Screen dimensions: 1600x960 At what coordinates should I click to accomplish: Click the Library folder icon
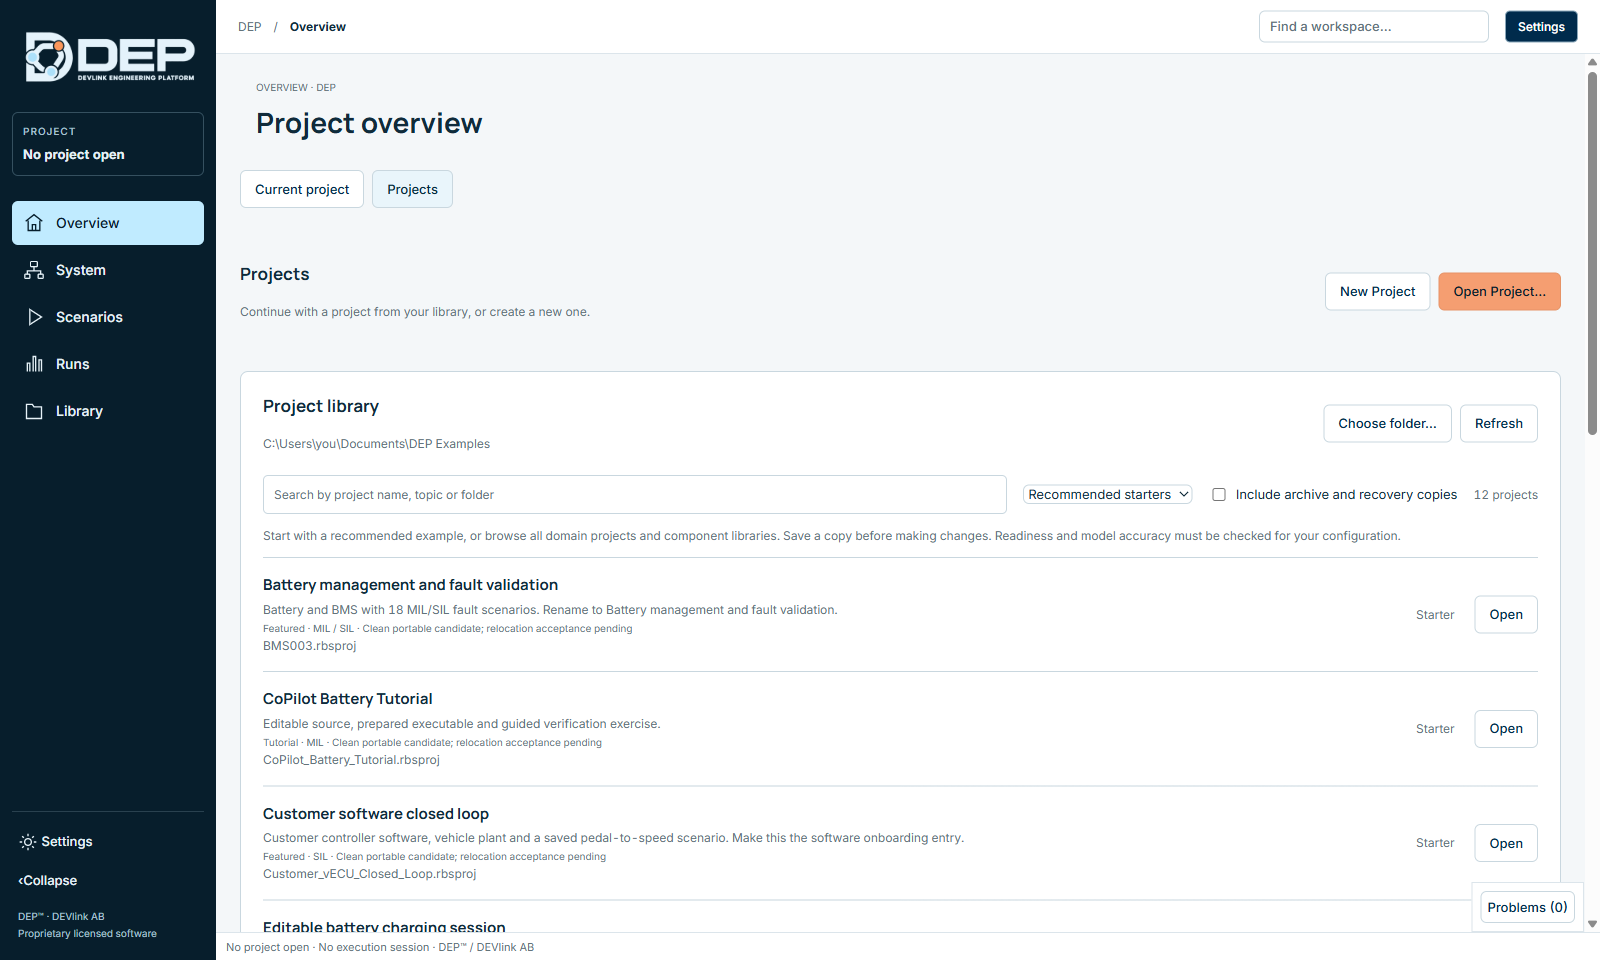click(34, 411)
